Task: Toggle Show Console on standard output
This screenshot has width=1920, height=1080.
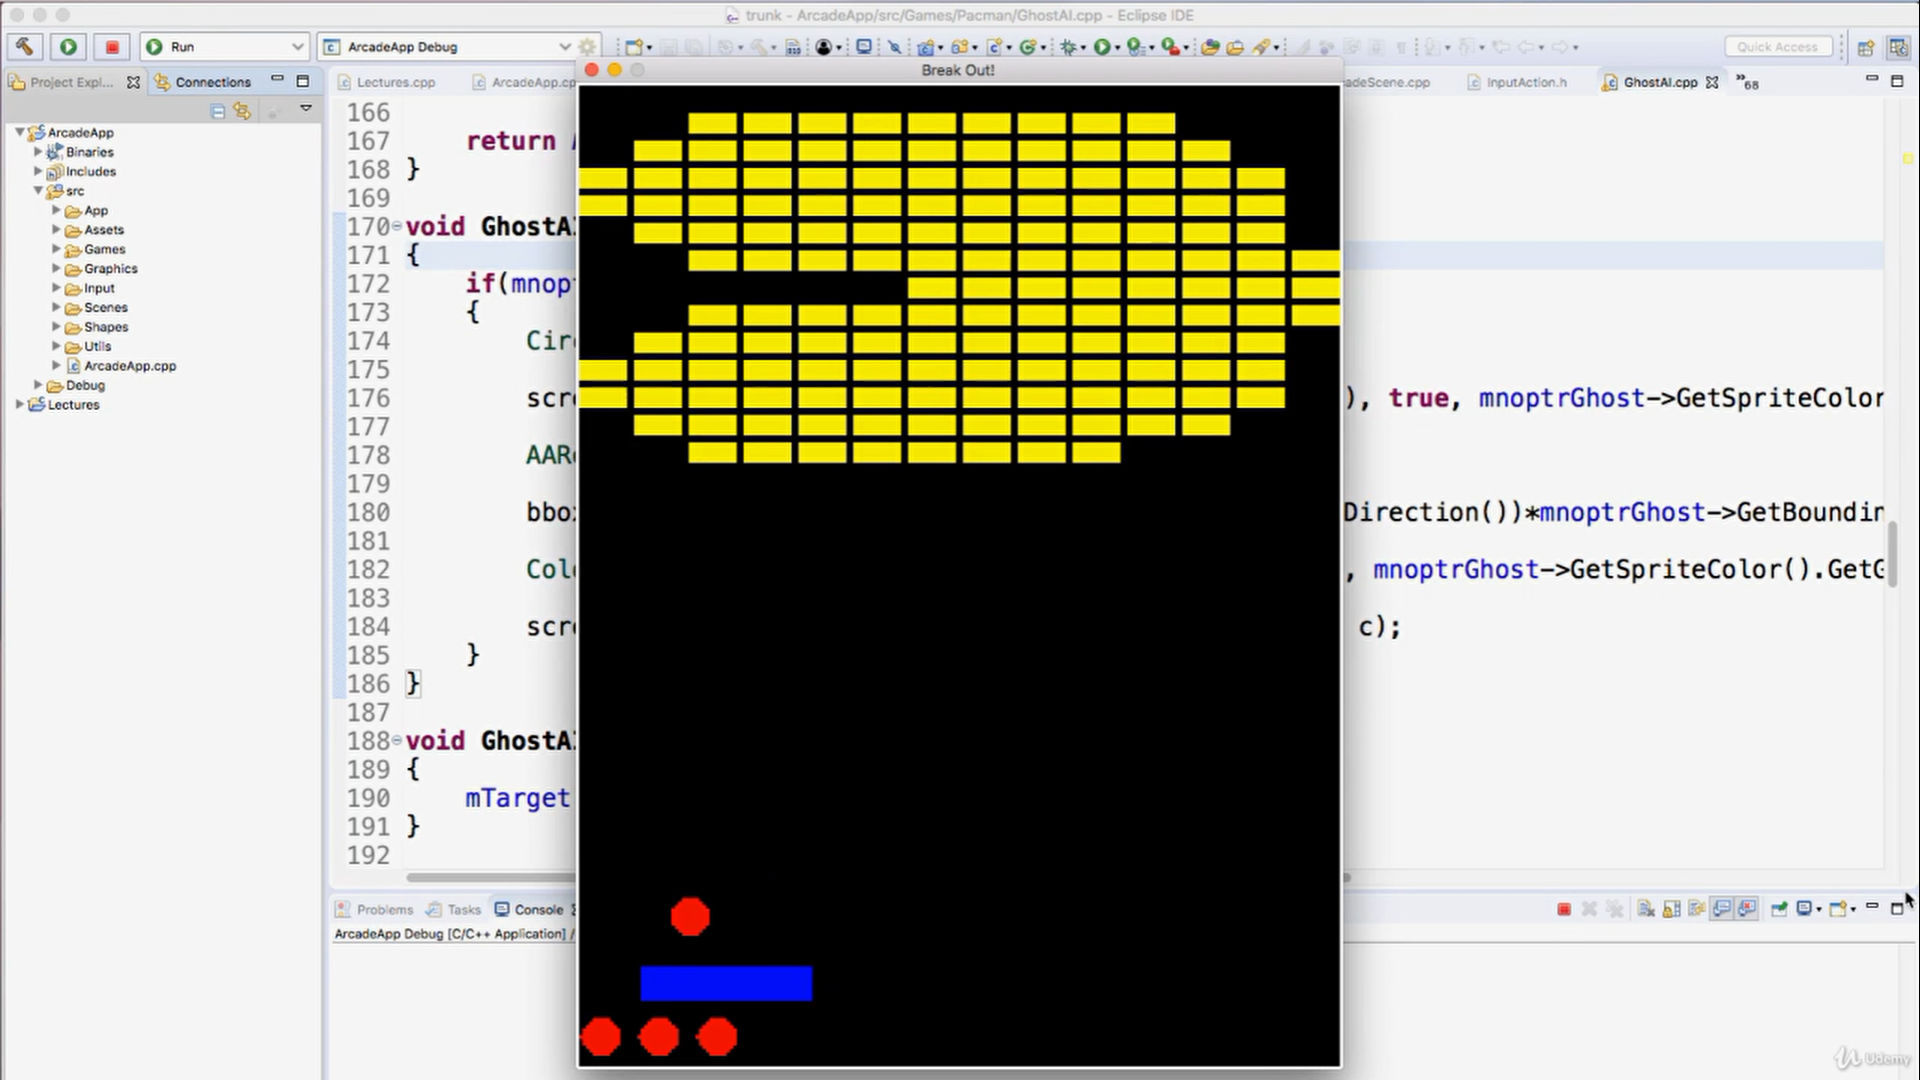Action: pyautogui.click(x=1722, y=909)
